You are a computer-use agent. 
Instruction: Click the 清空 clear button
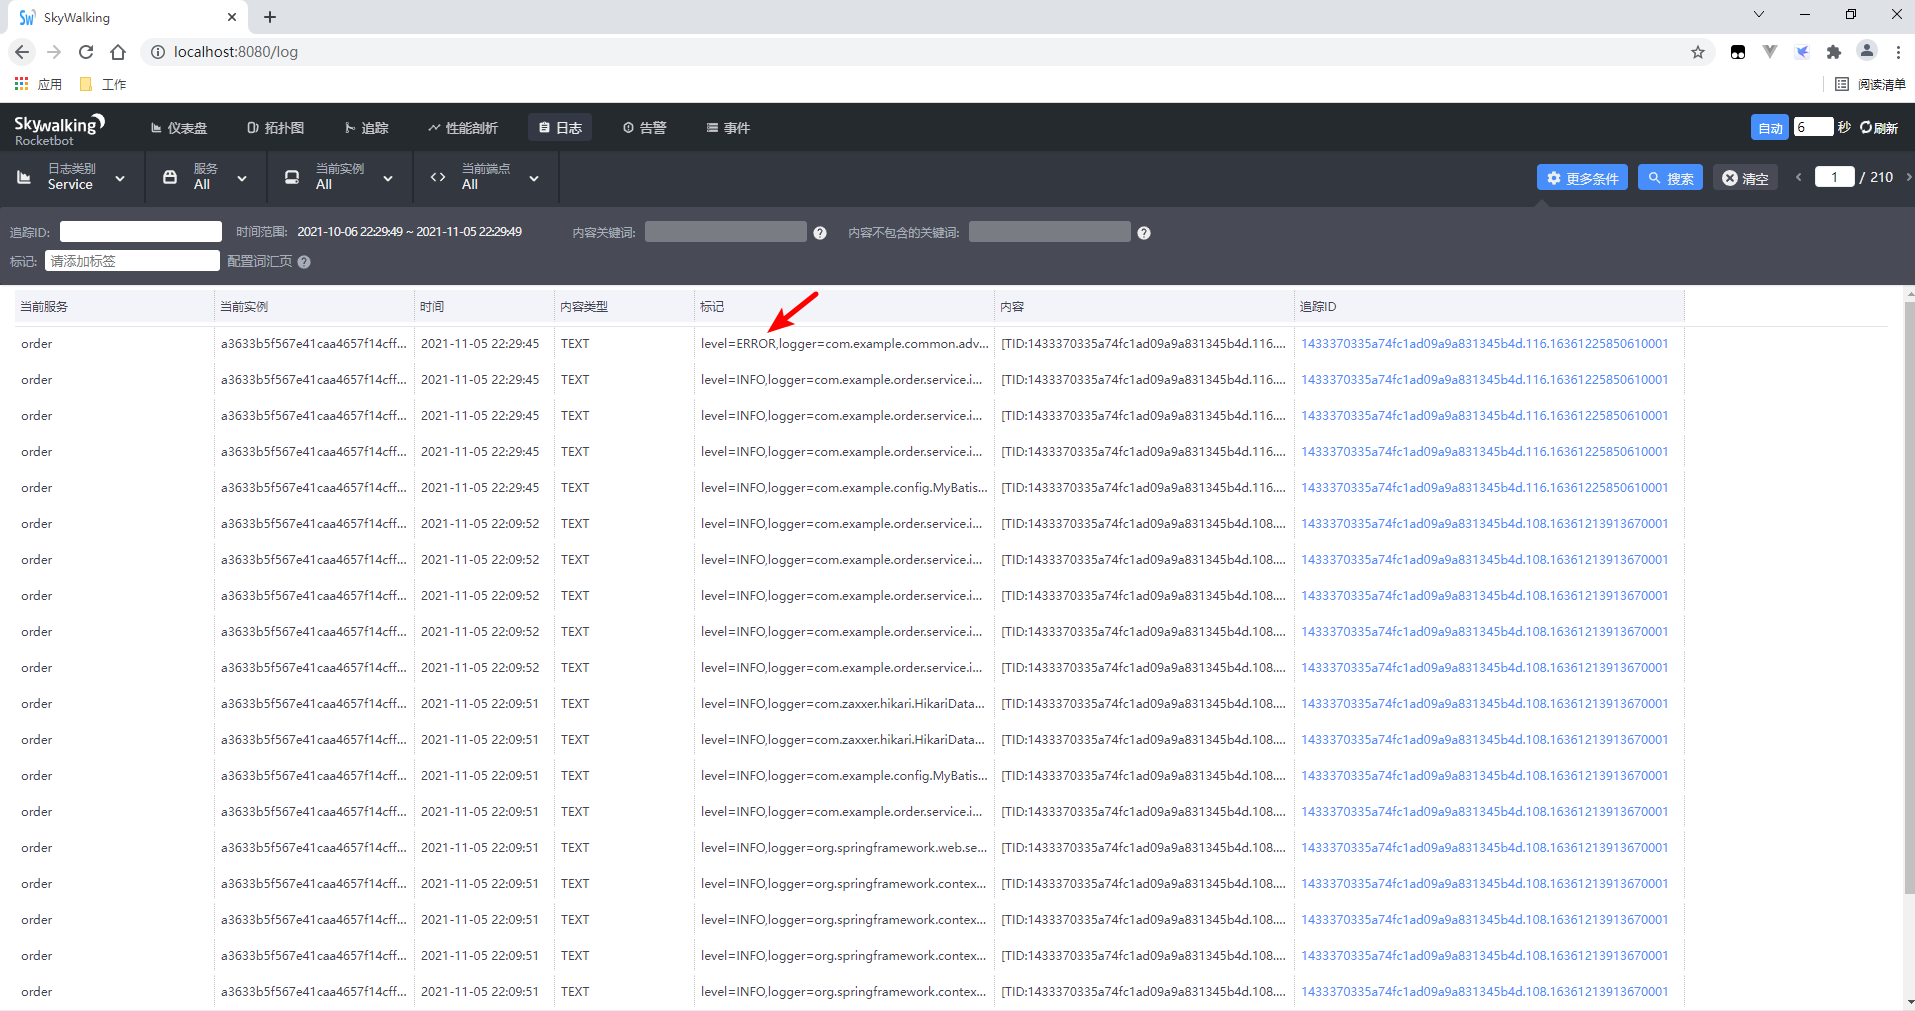(x=1745, y=178)
